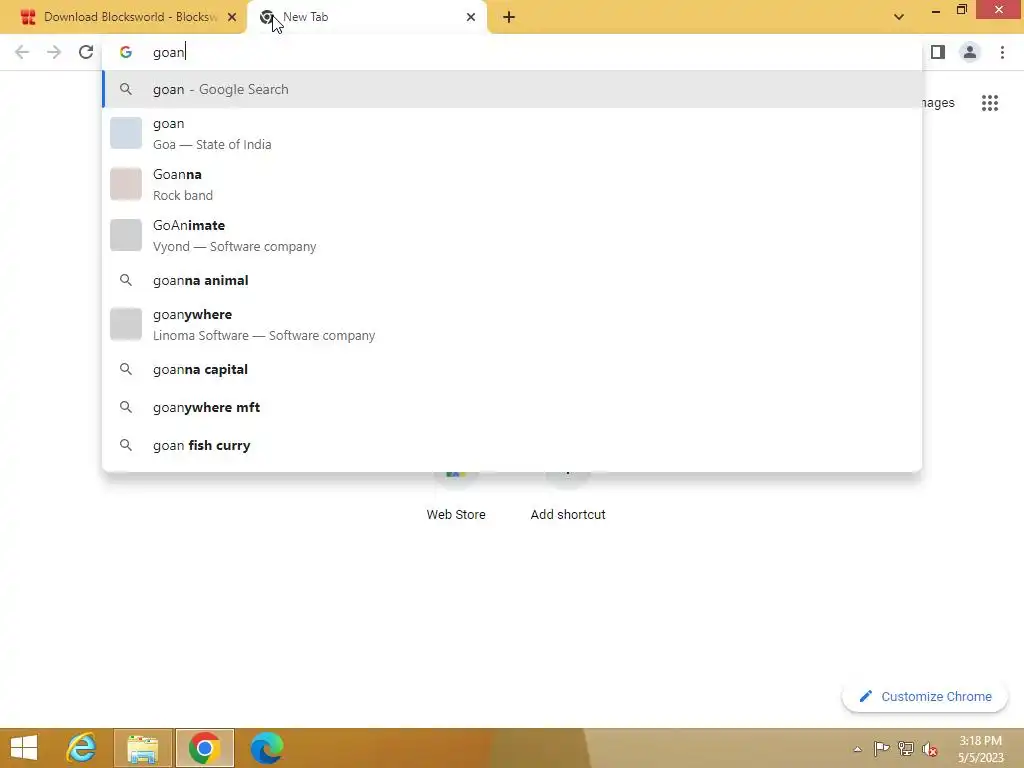
Task: Select GoAnimate Vyond suggestion
Action: (512, 235)
